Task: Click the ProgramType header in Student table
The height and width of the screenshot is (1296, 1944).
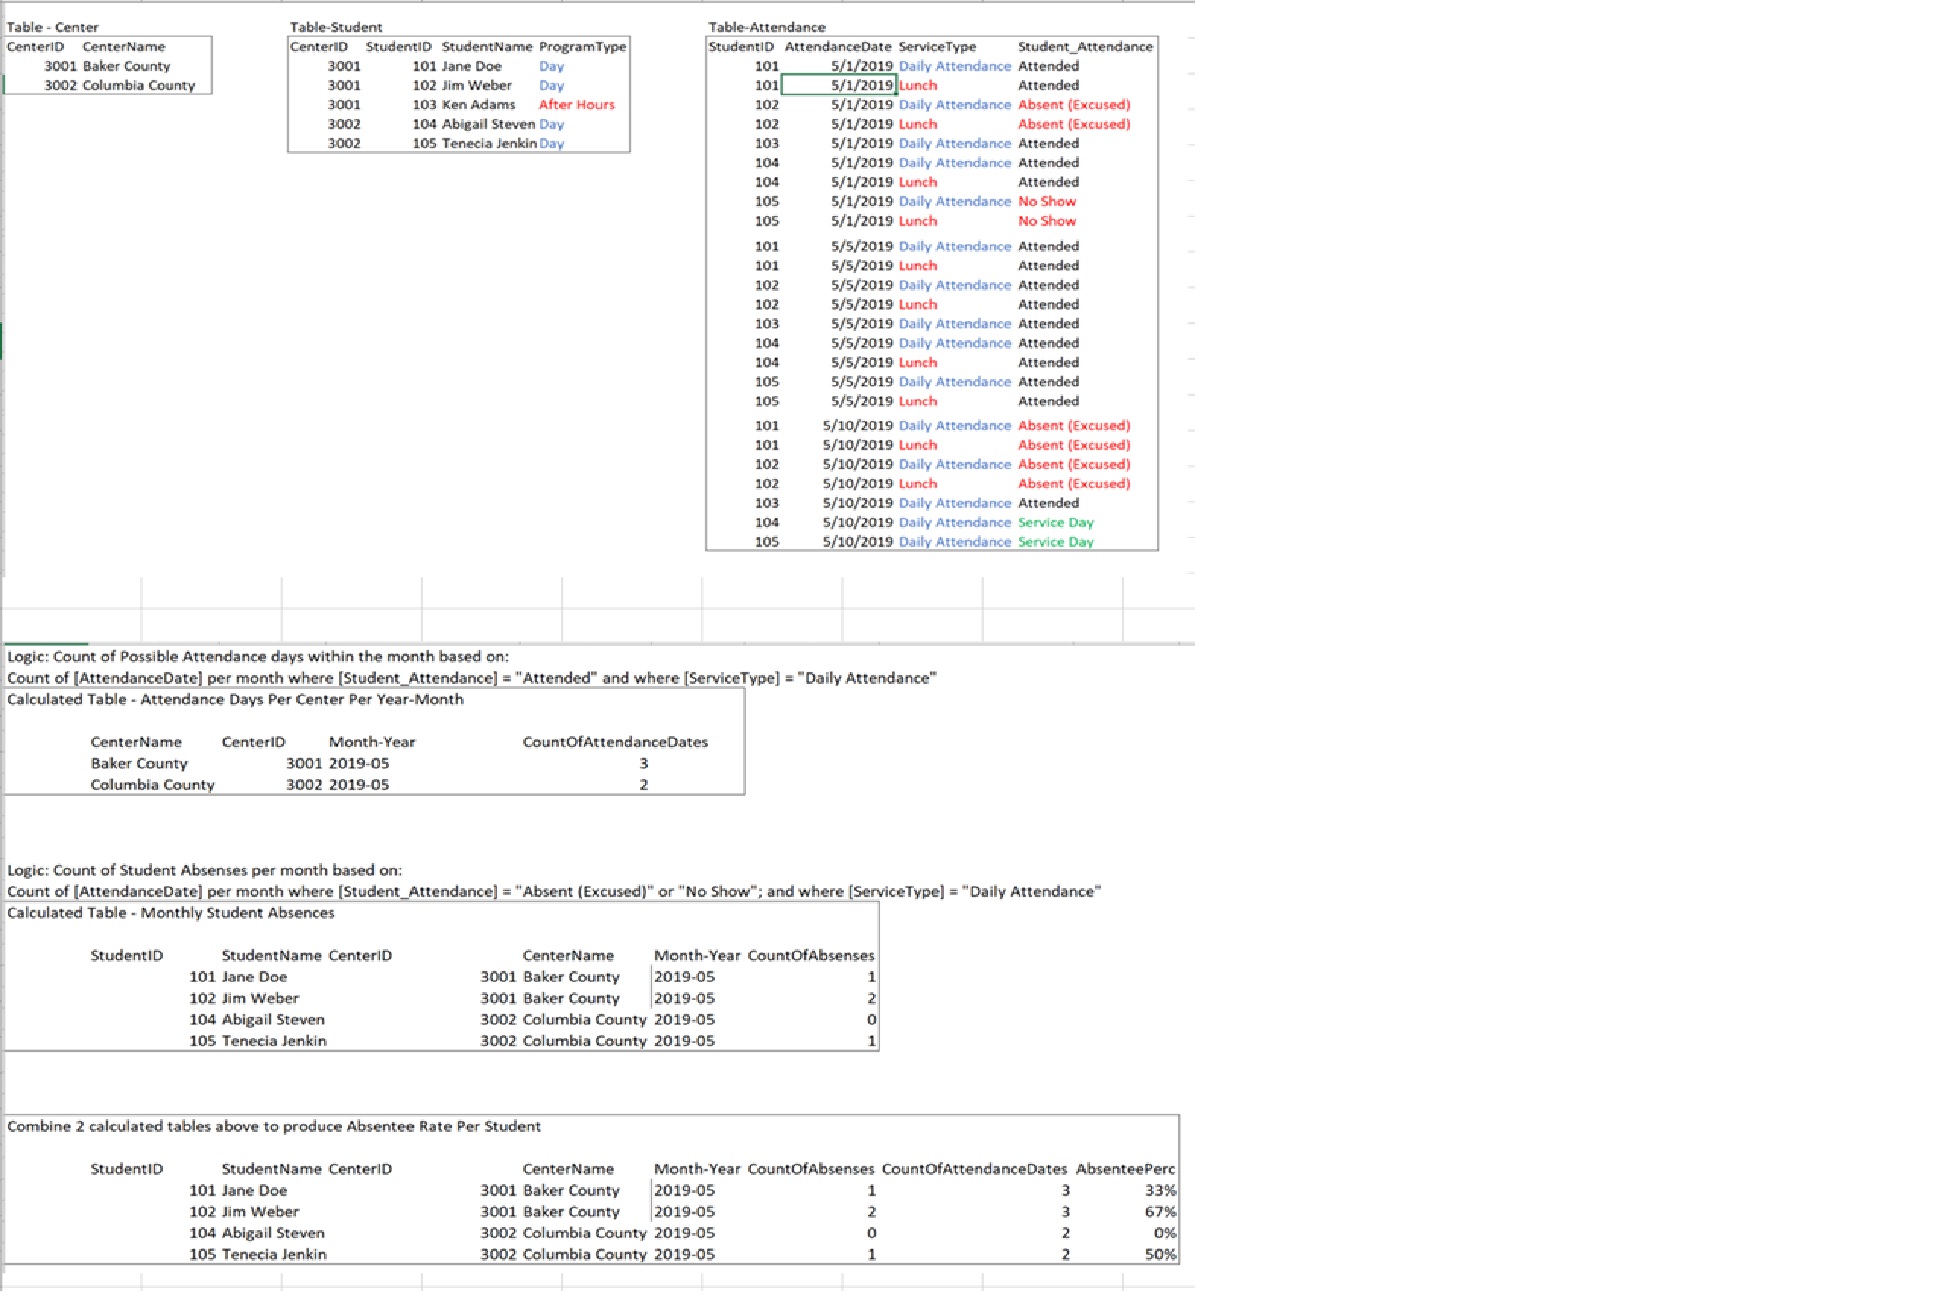Action: click(x=582, y=46)
